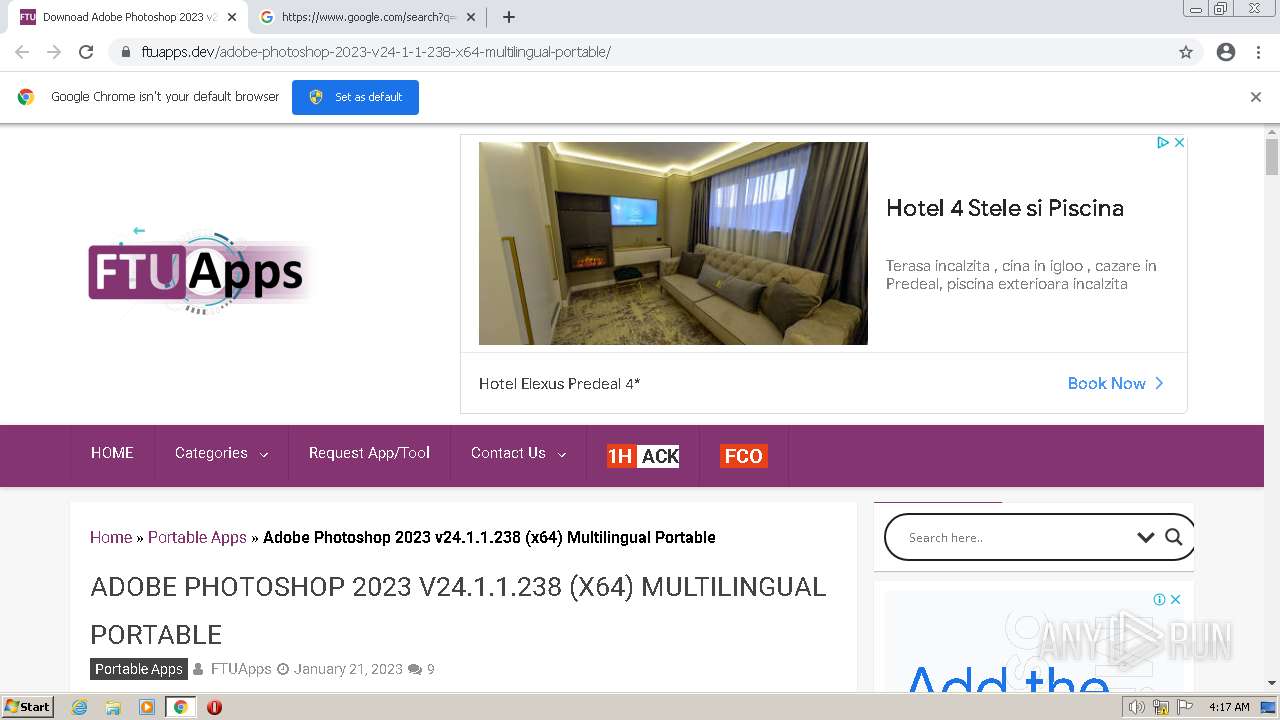The height and width of the screenshot is (720, 1280).
Task: Close the Download Adobe Photoshop tab
Action: point(232,17)
